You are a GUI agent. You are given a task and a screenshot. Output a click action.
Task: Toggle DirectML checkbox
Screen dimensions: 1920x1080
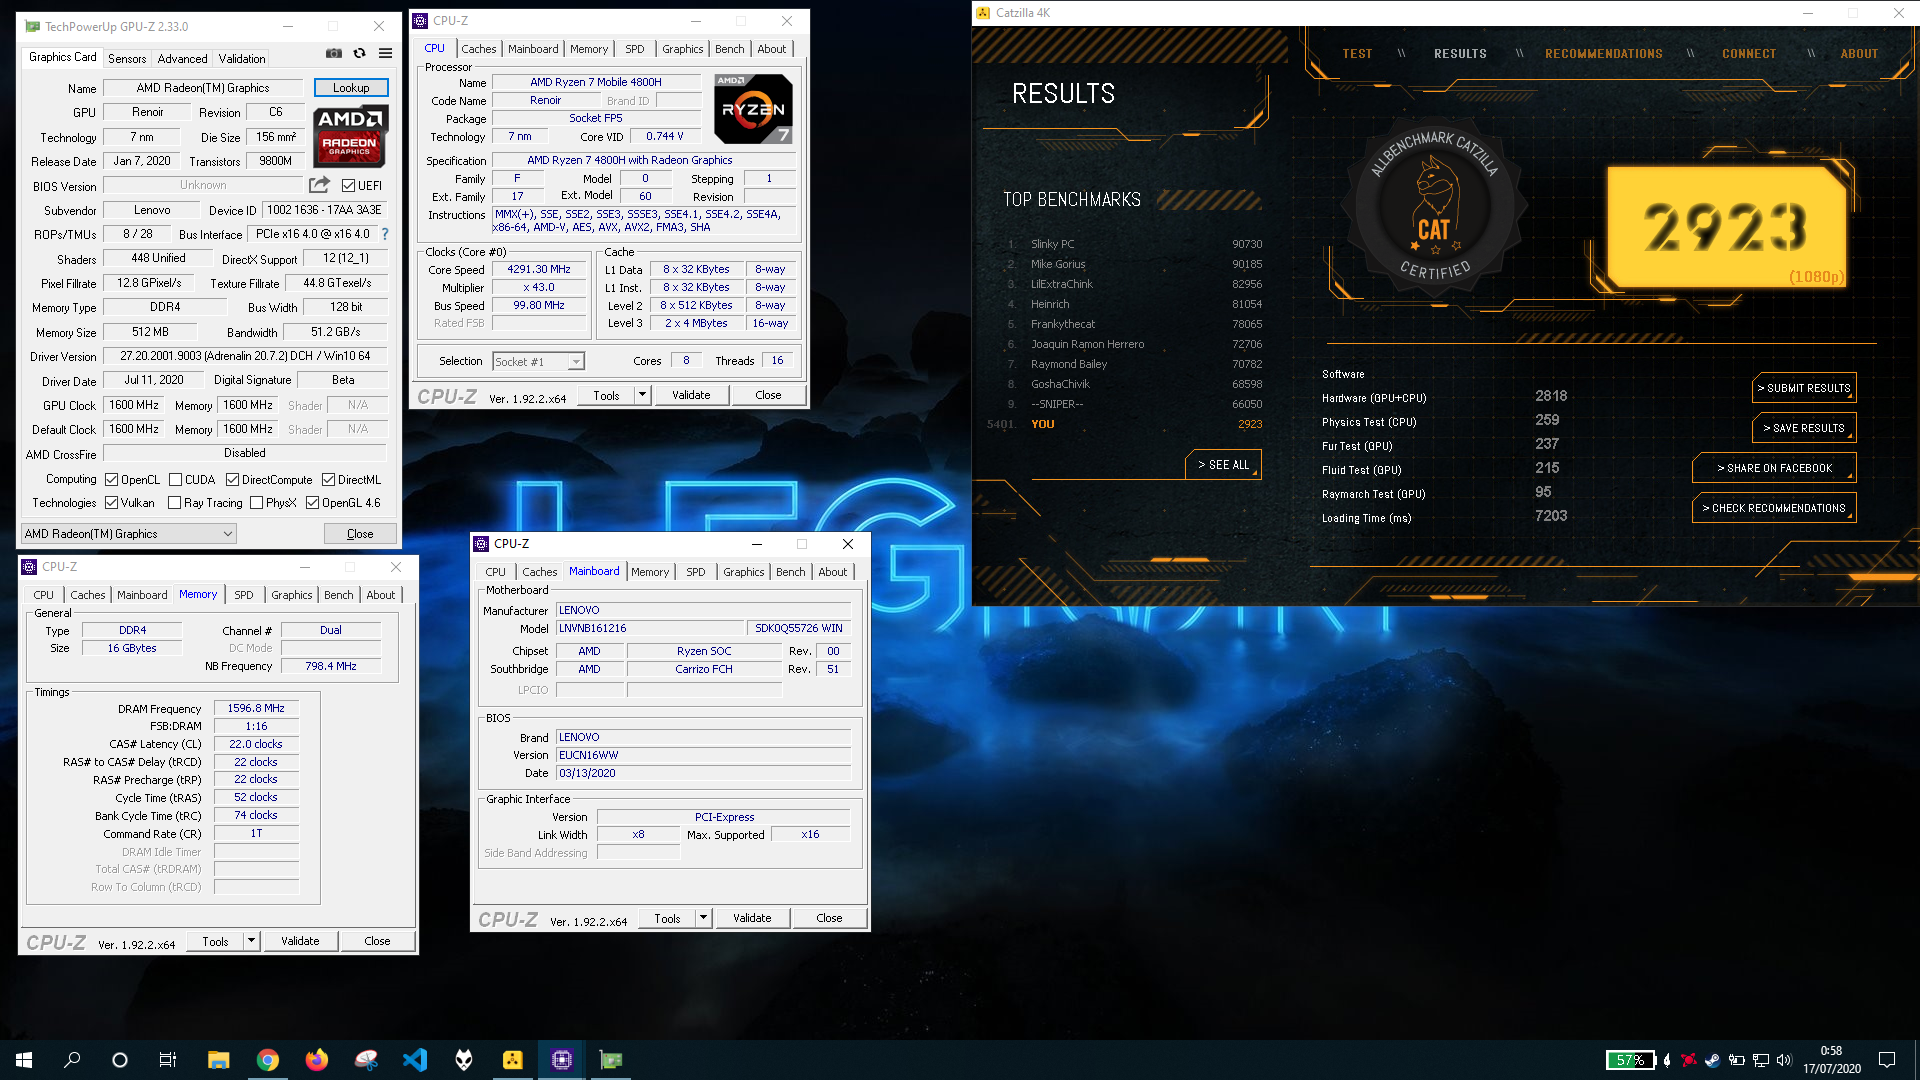[329, 480]
